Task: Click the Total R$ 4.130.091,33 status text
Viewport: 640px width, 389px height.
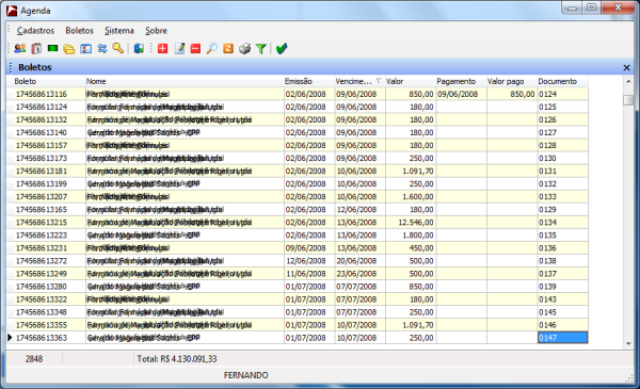Action: tap(177, 359)
